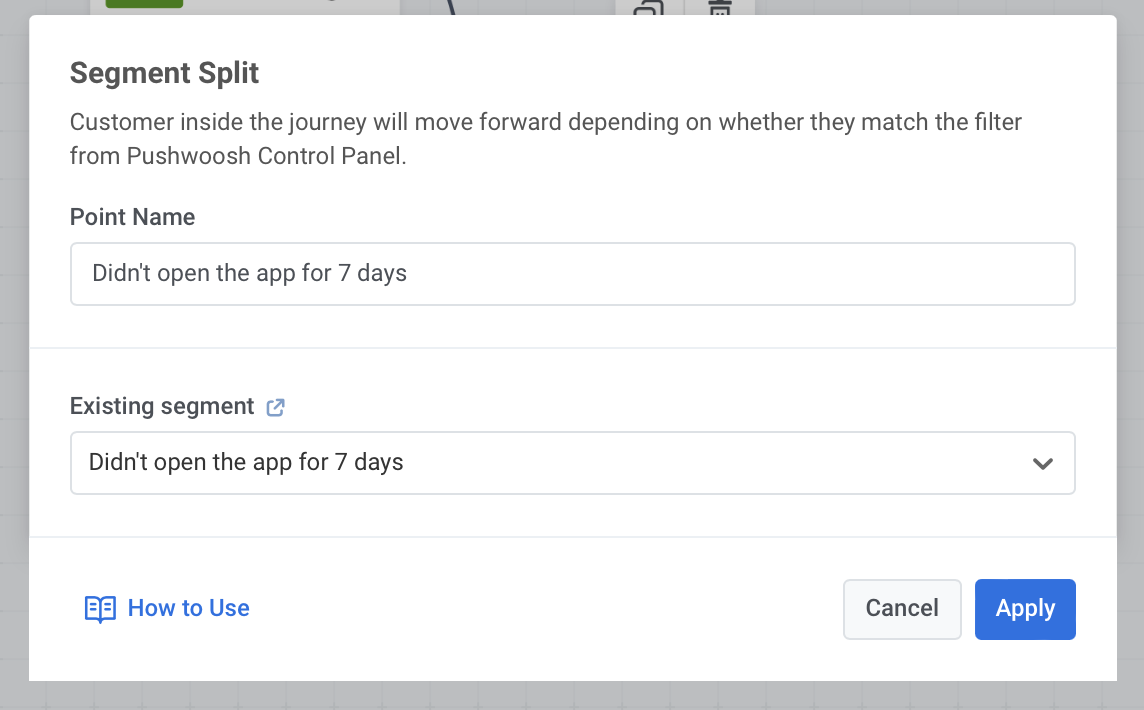Screen dimensions: 1144x710
Task: Click the green button behind the dialog
Action: 137,4
